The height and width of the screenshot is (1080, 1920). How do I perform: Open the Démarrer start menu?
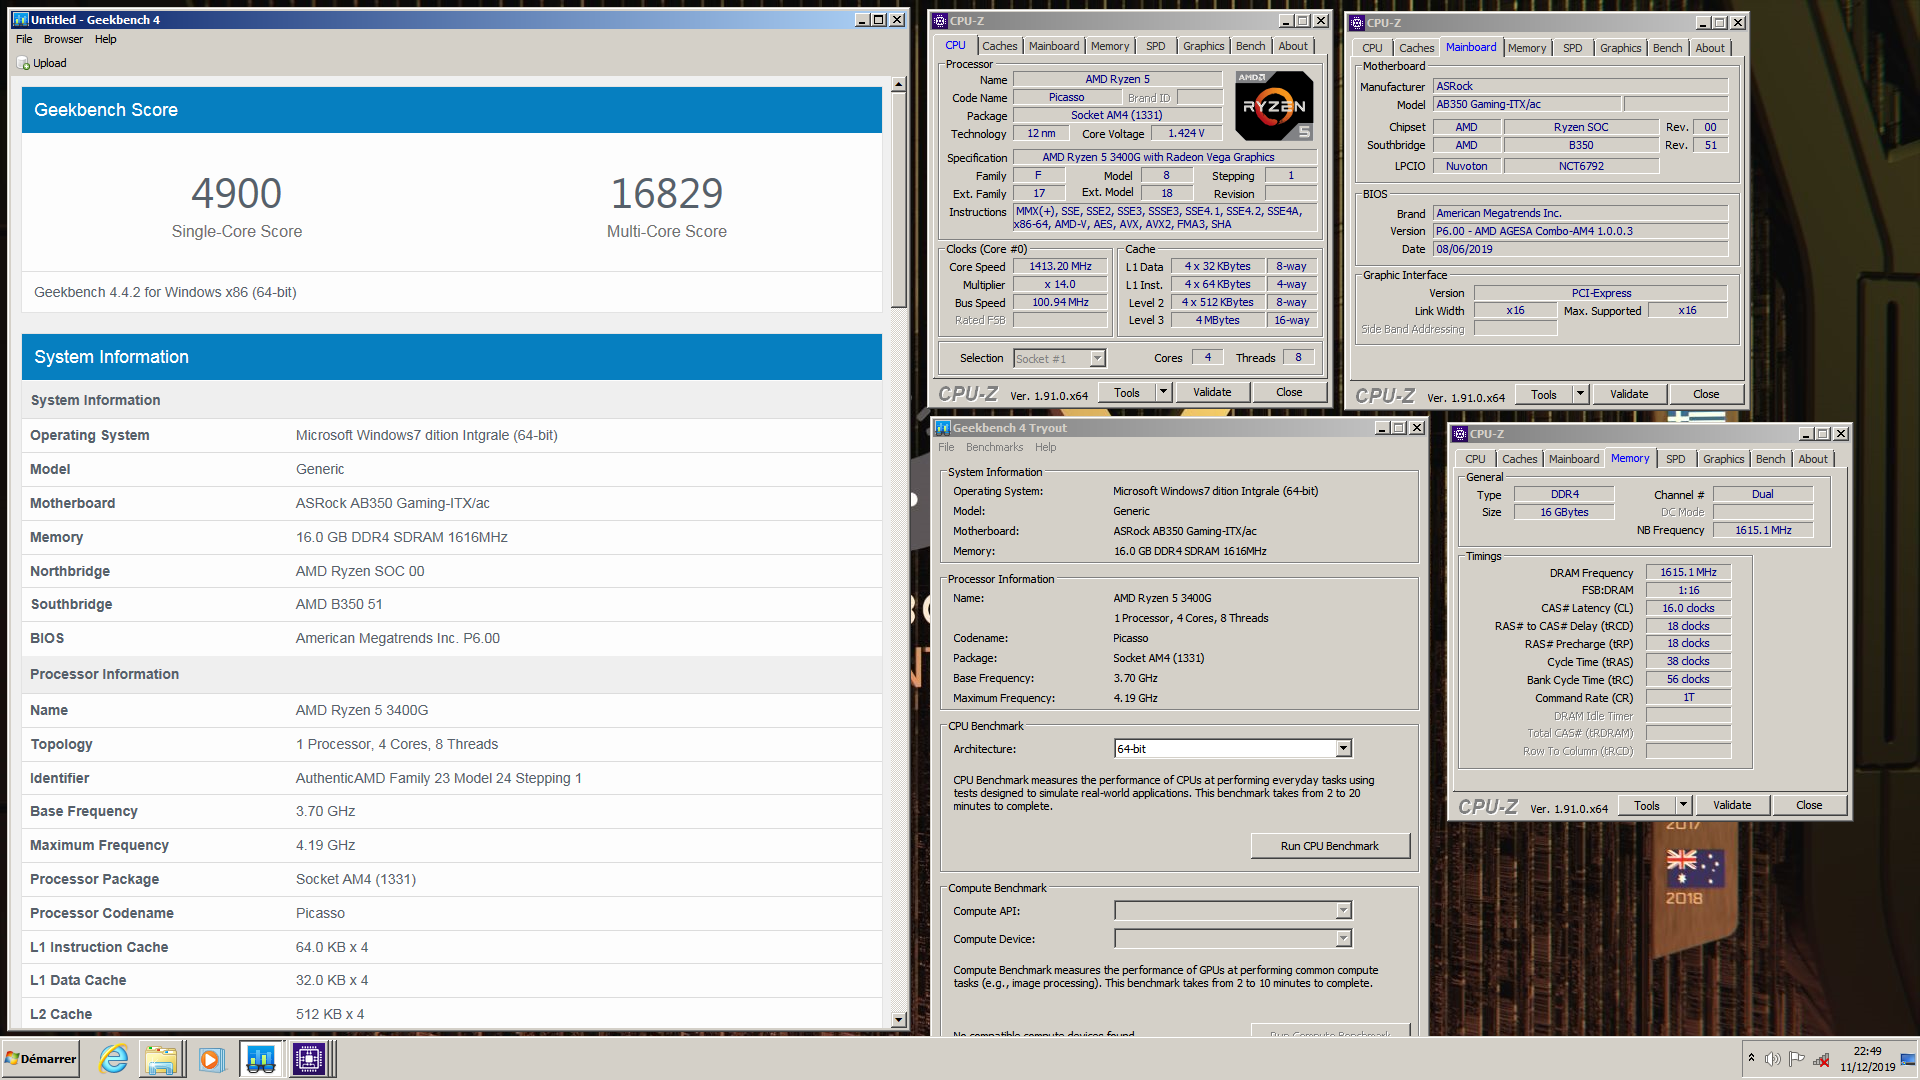(x=41, y=1059)
